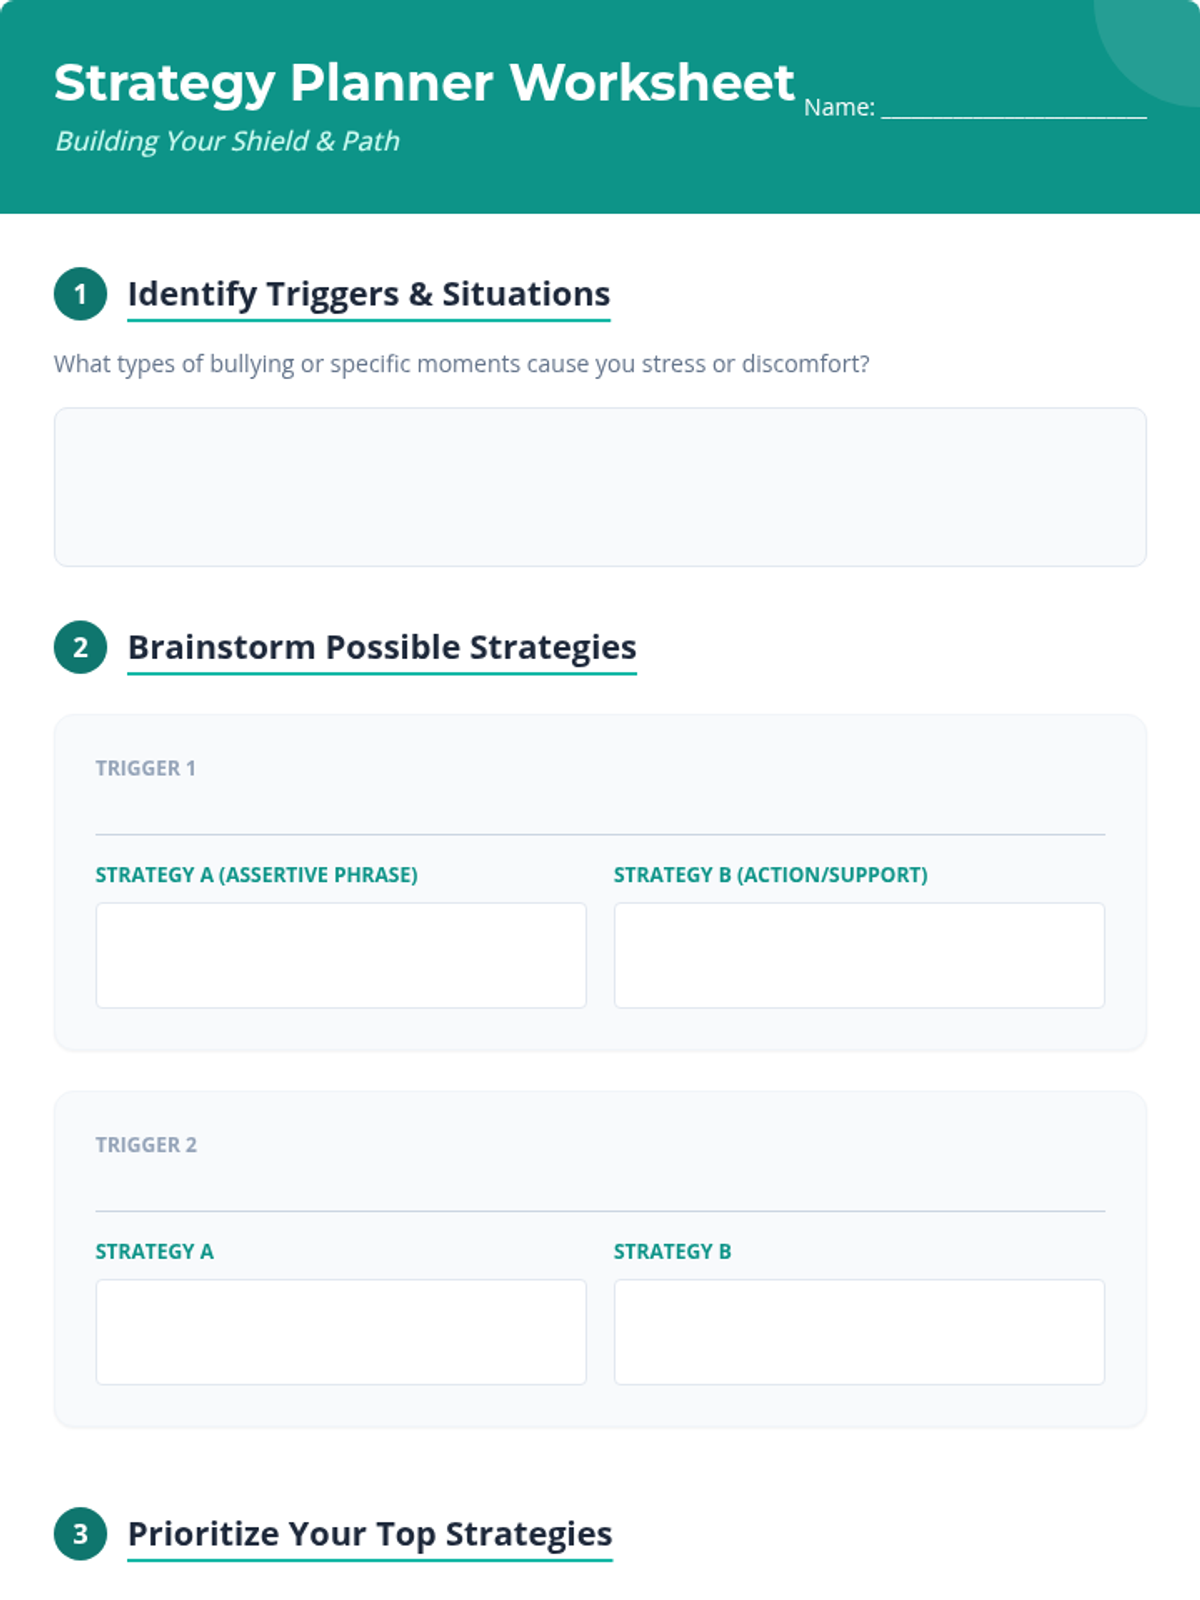Click the Trigger 2 entry line
Viewport: 1200px width, 1600px height.
(600, 1192)
